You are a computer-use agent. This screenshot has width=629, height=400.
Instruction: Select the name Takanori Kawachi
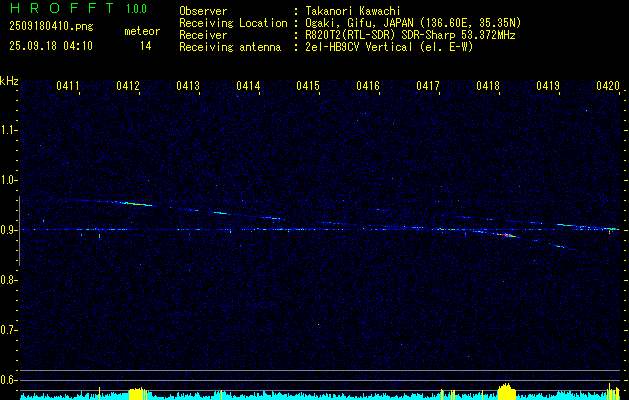click(x=353, y=11)
